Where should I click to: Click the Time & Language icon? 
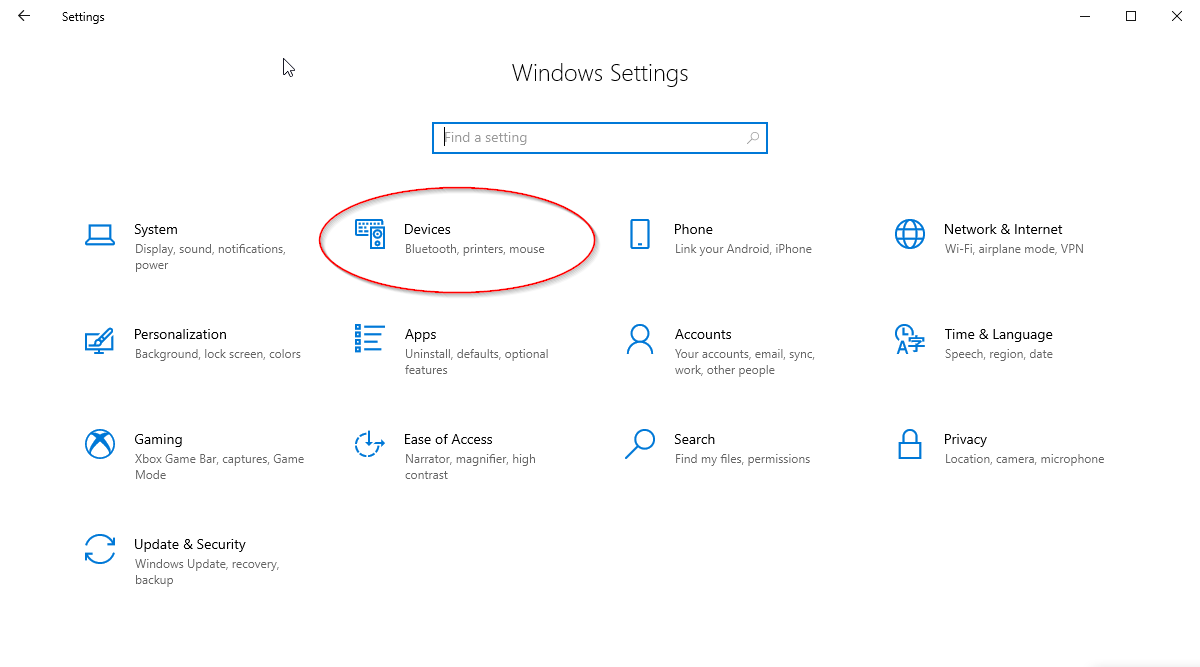click(x=910, y=339)
